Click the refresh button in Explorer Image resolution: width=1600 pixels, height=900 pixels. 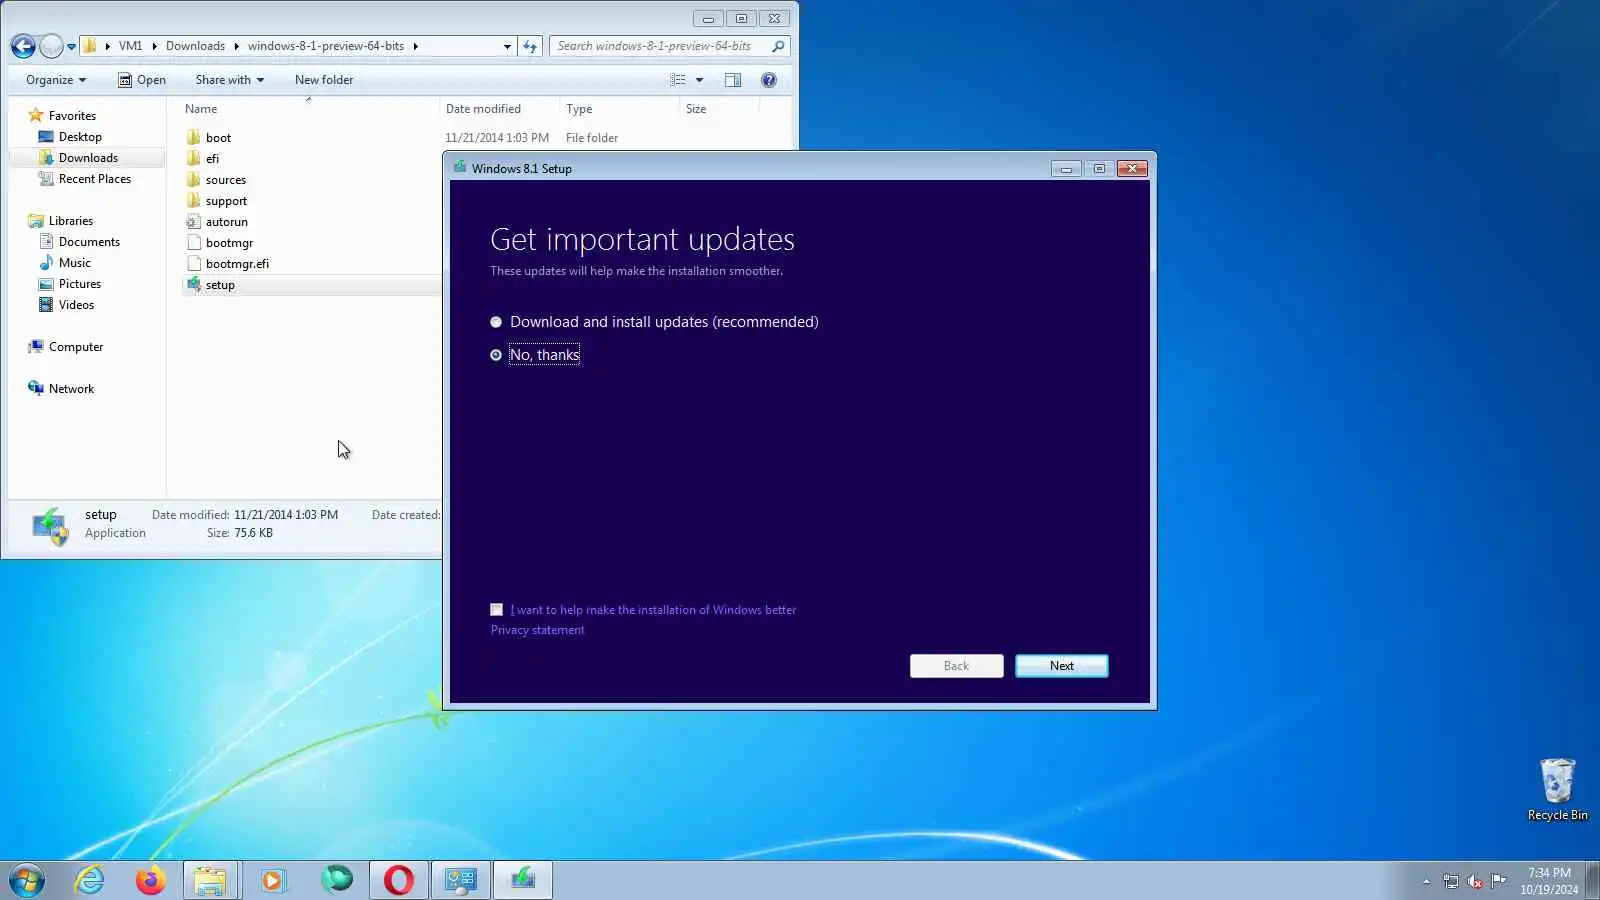pyautogui.click(x=530, y=46)
